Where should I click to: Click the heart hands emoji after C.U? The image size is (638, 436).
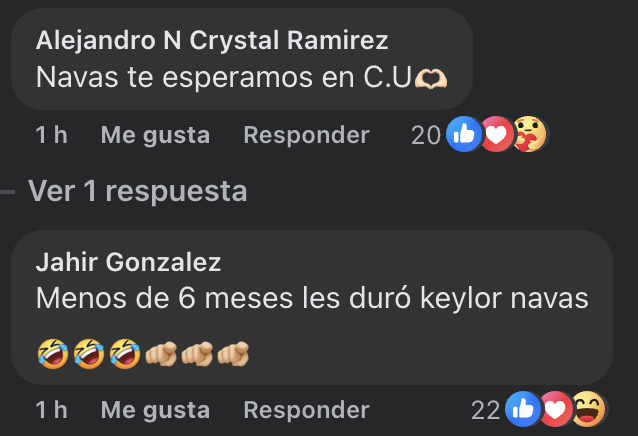click(x=431, y=78)
